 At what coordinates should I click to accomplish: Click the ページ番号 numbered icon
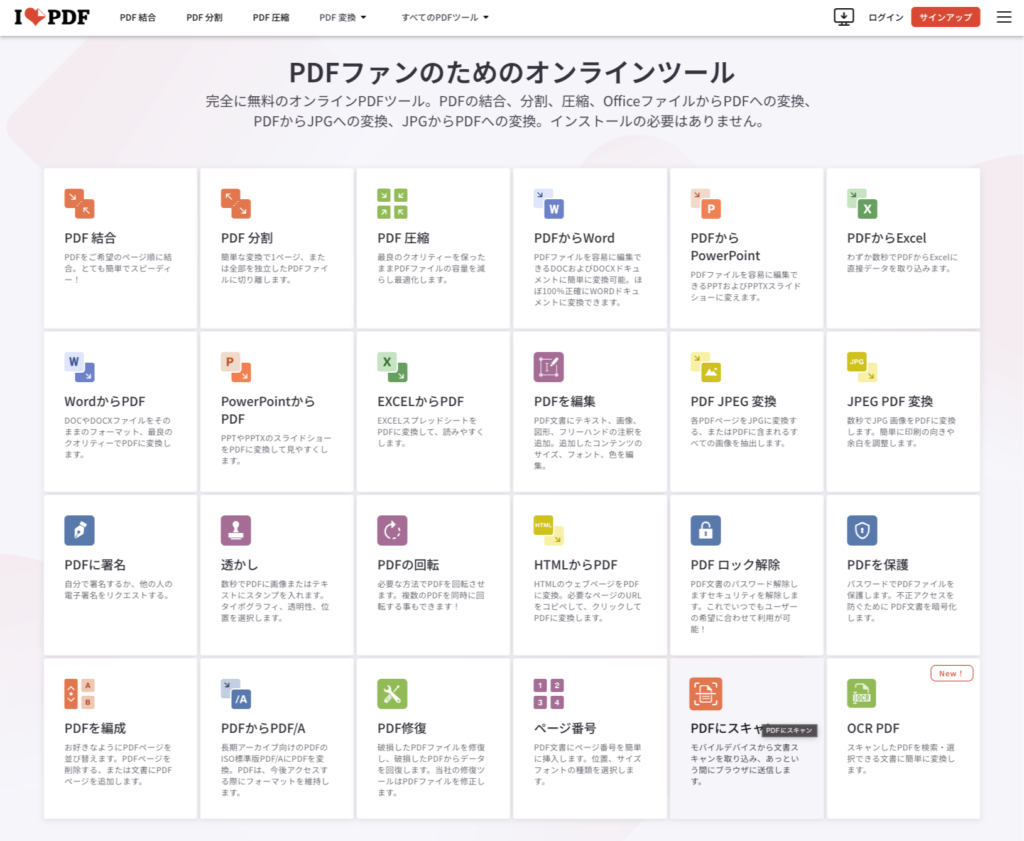[x=549, y=693]
